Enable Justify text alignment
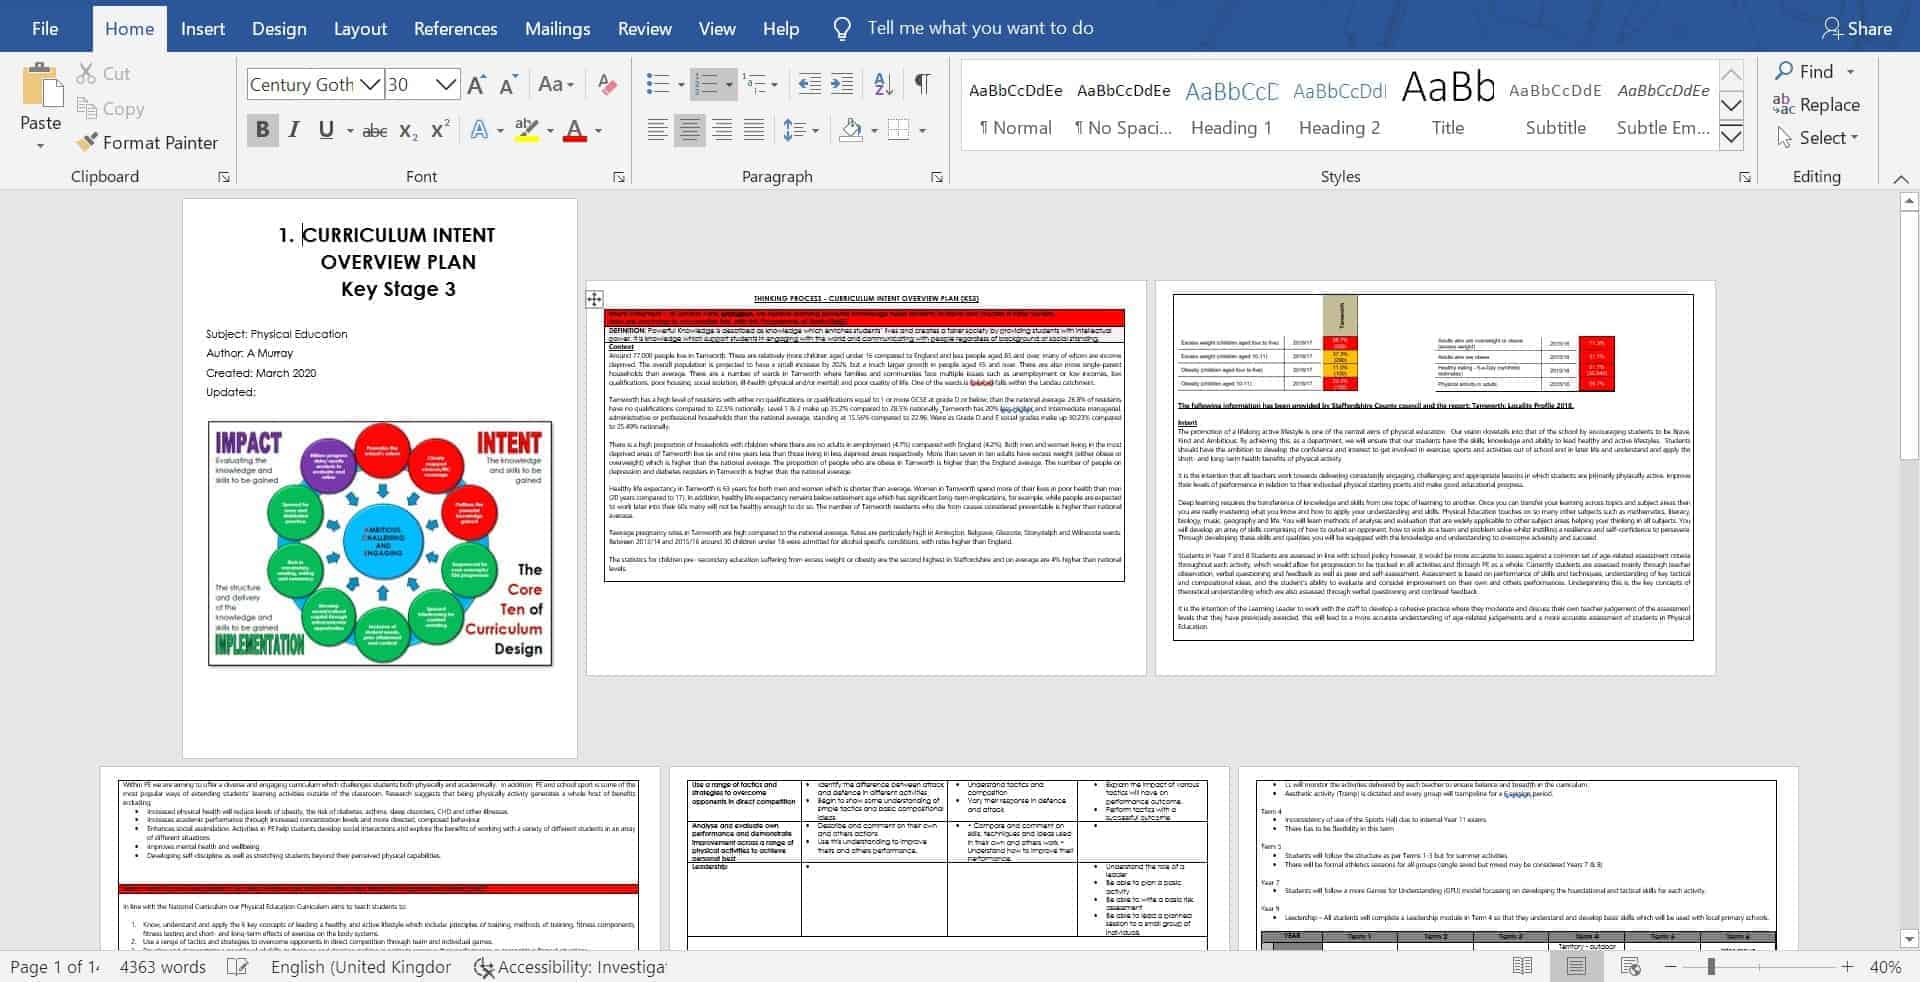 (x=754, y=130)
